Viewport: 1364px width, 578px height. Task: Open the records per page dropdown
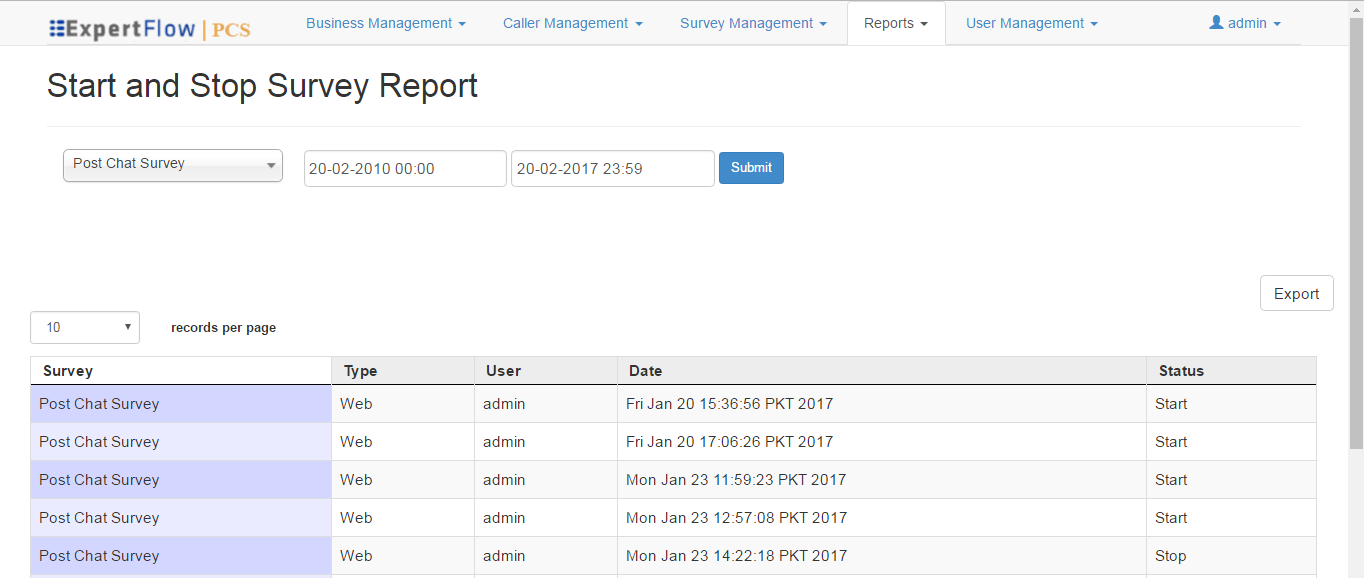[x=84, y=327]
